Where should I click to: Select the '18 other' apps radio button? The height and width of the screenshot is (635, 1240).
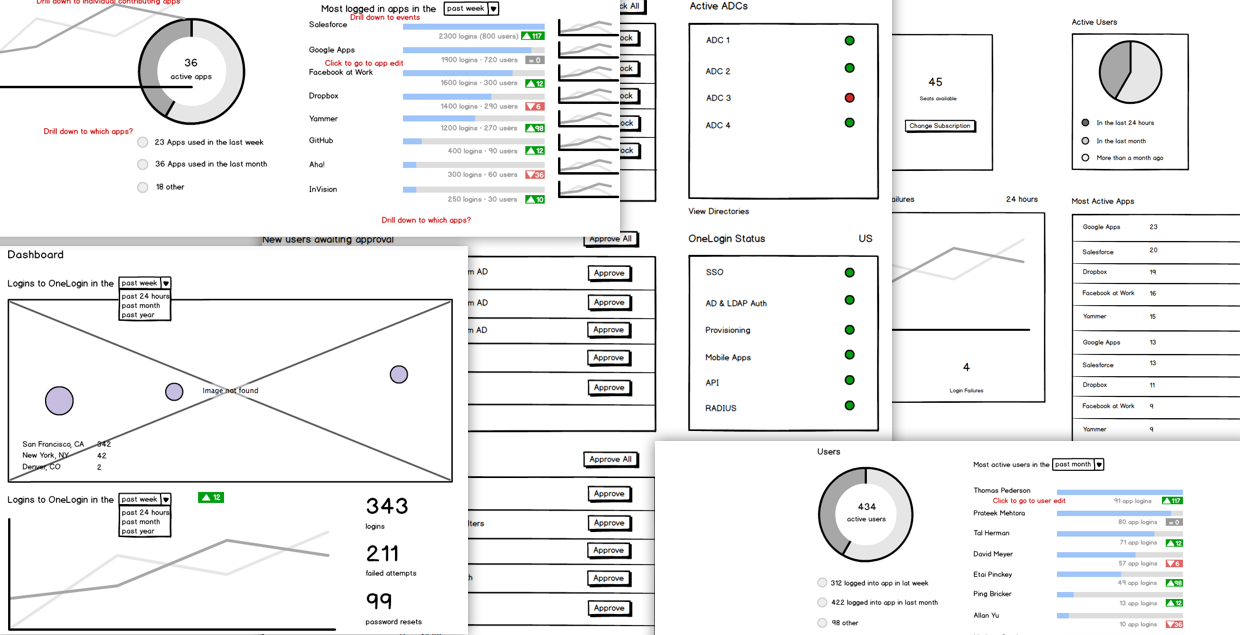[143, 187]
